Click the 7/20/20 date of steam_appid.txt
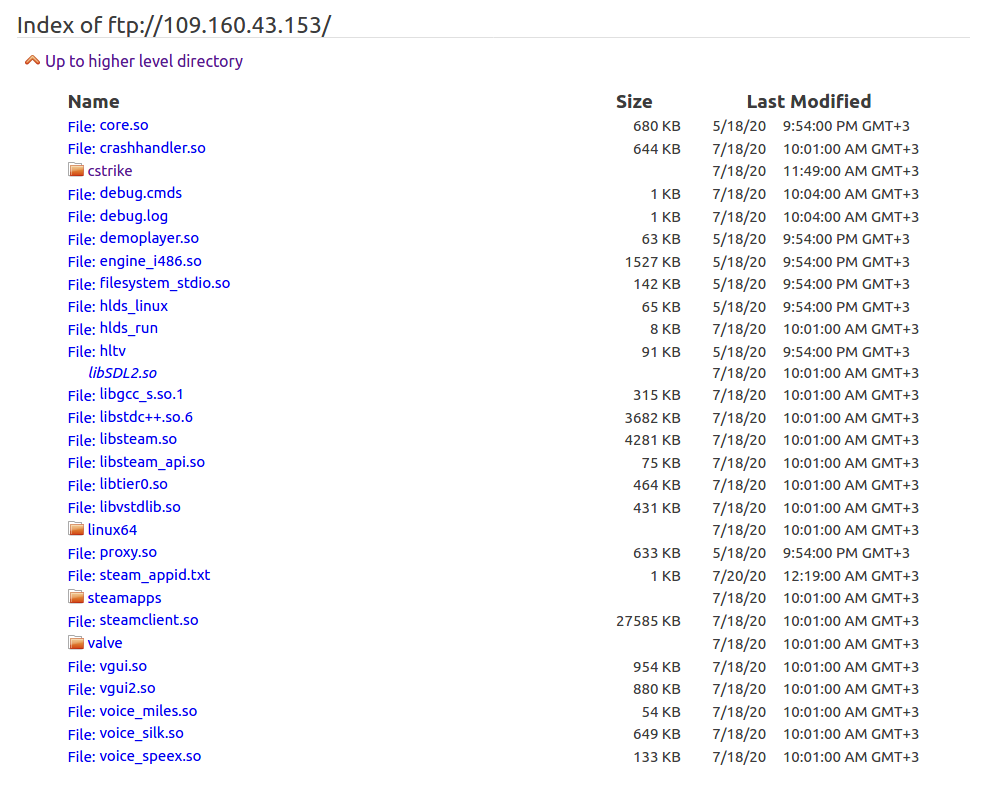 click(739, 576)
